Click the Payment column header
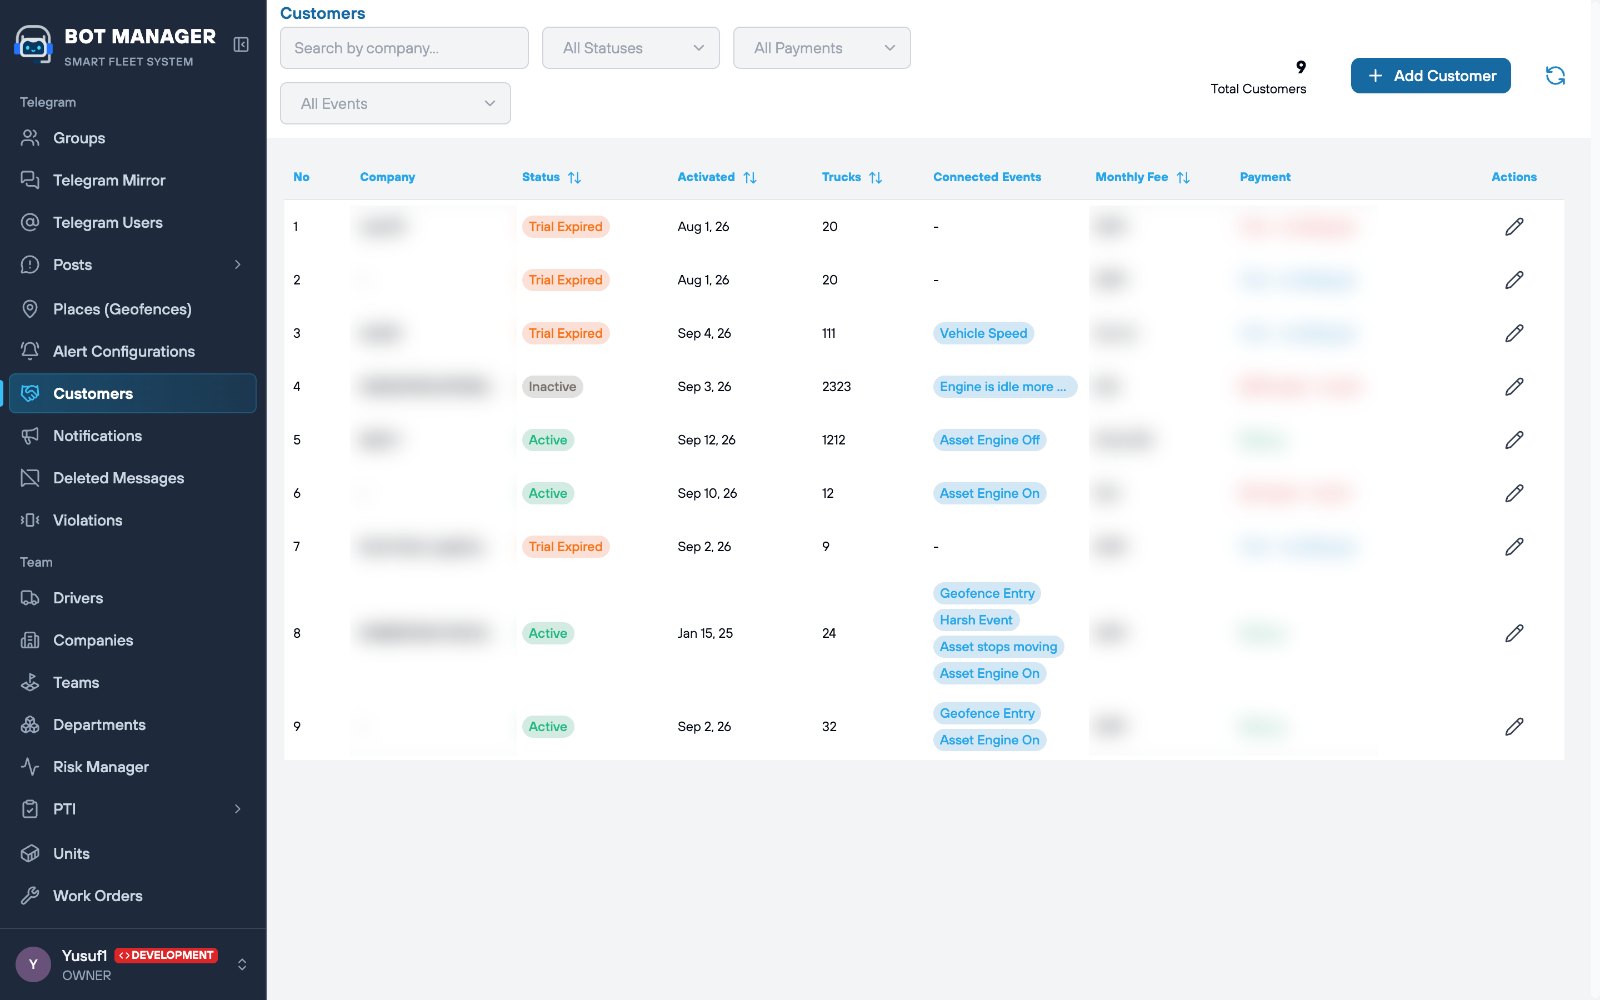 (1265, 177)
